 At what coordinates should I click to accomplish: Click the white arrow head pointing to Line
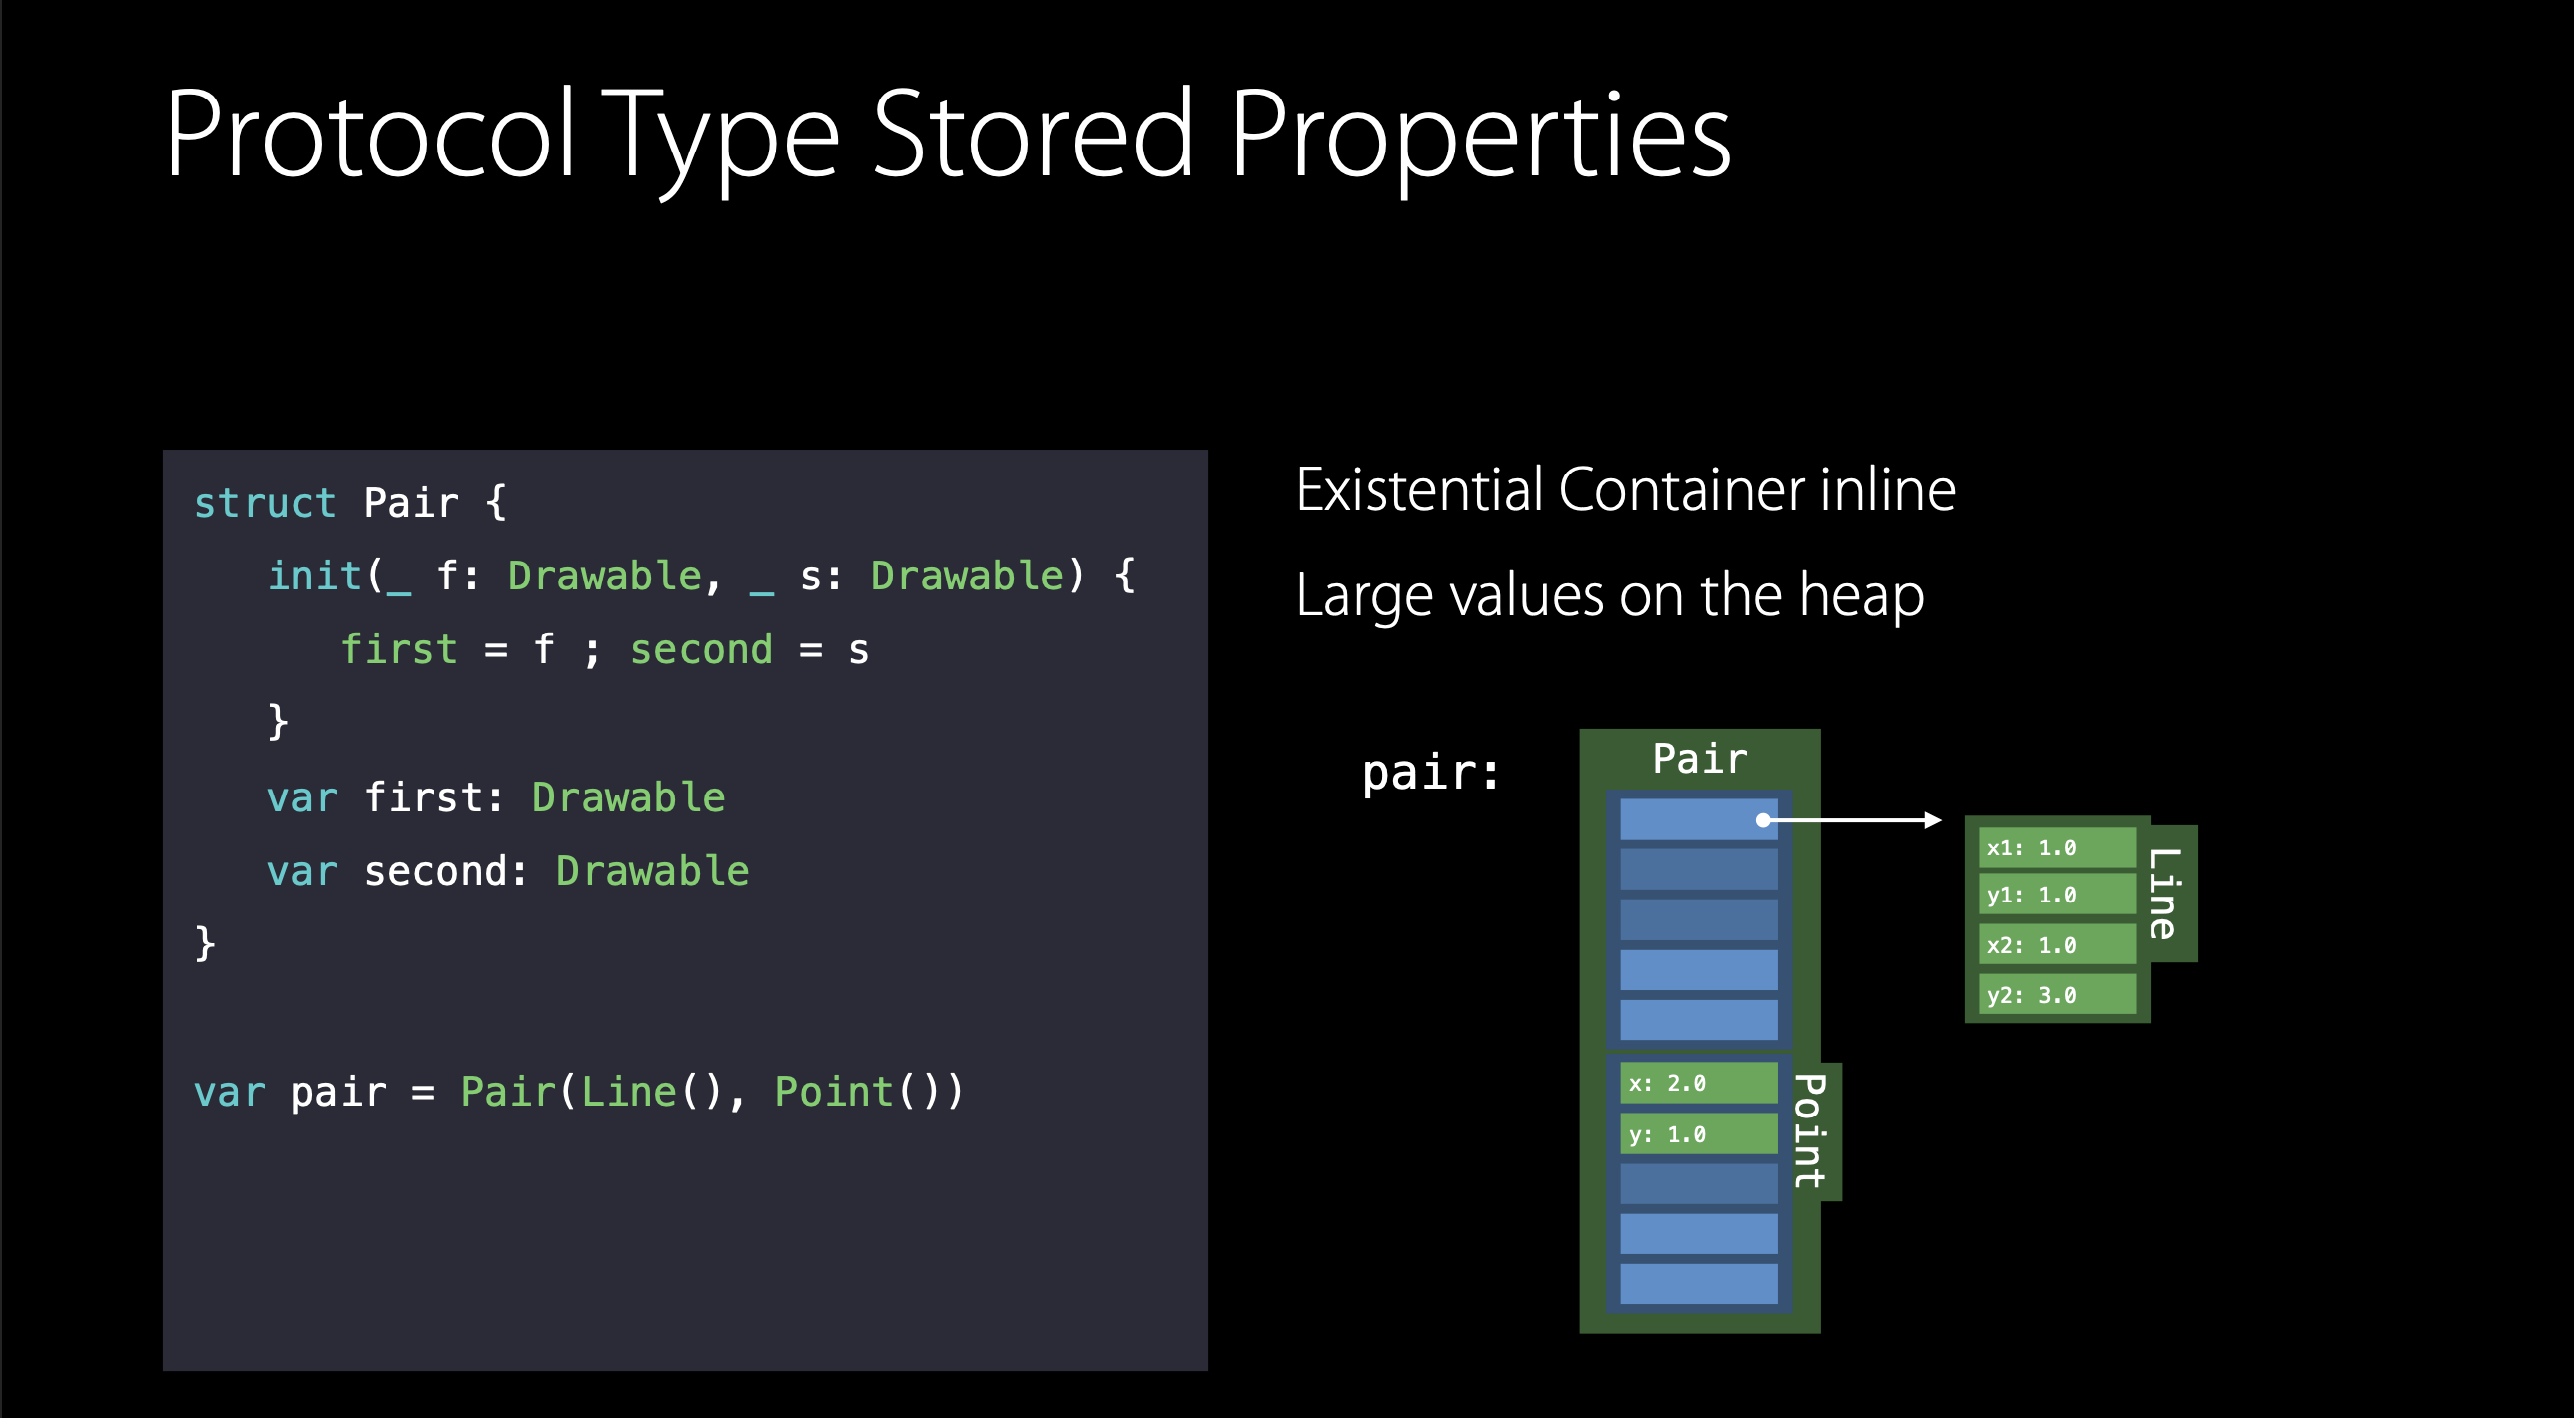click(1932, 820)
